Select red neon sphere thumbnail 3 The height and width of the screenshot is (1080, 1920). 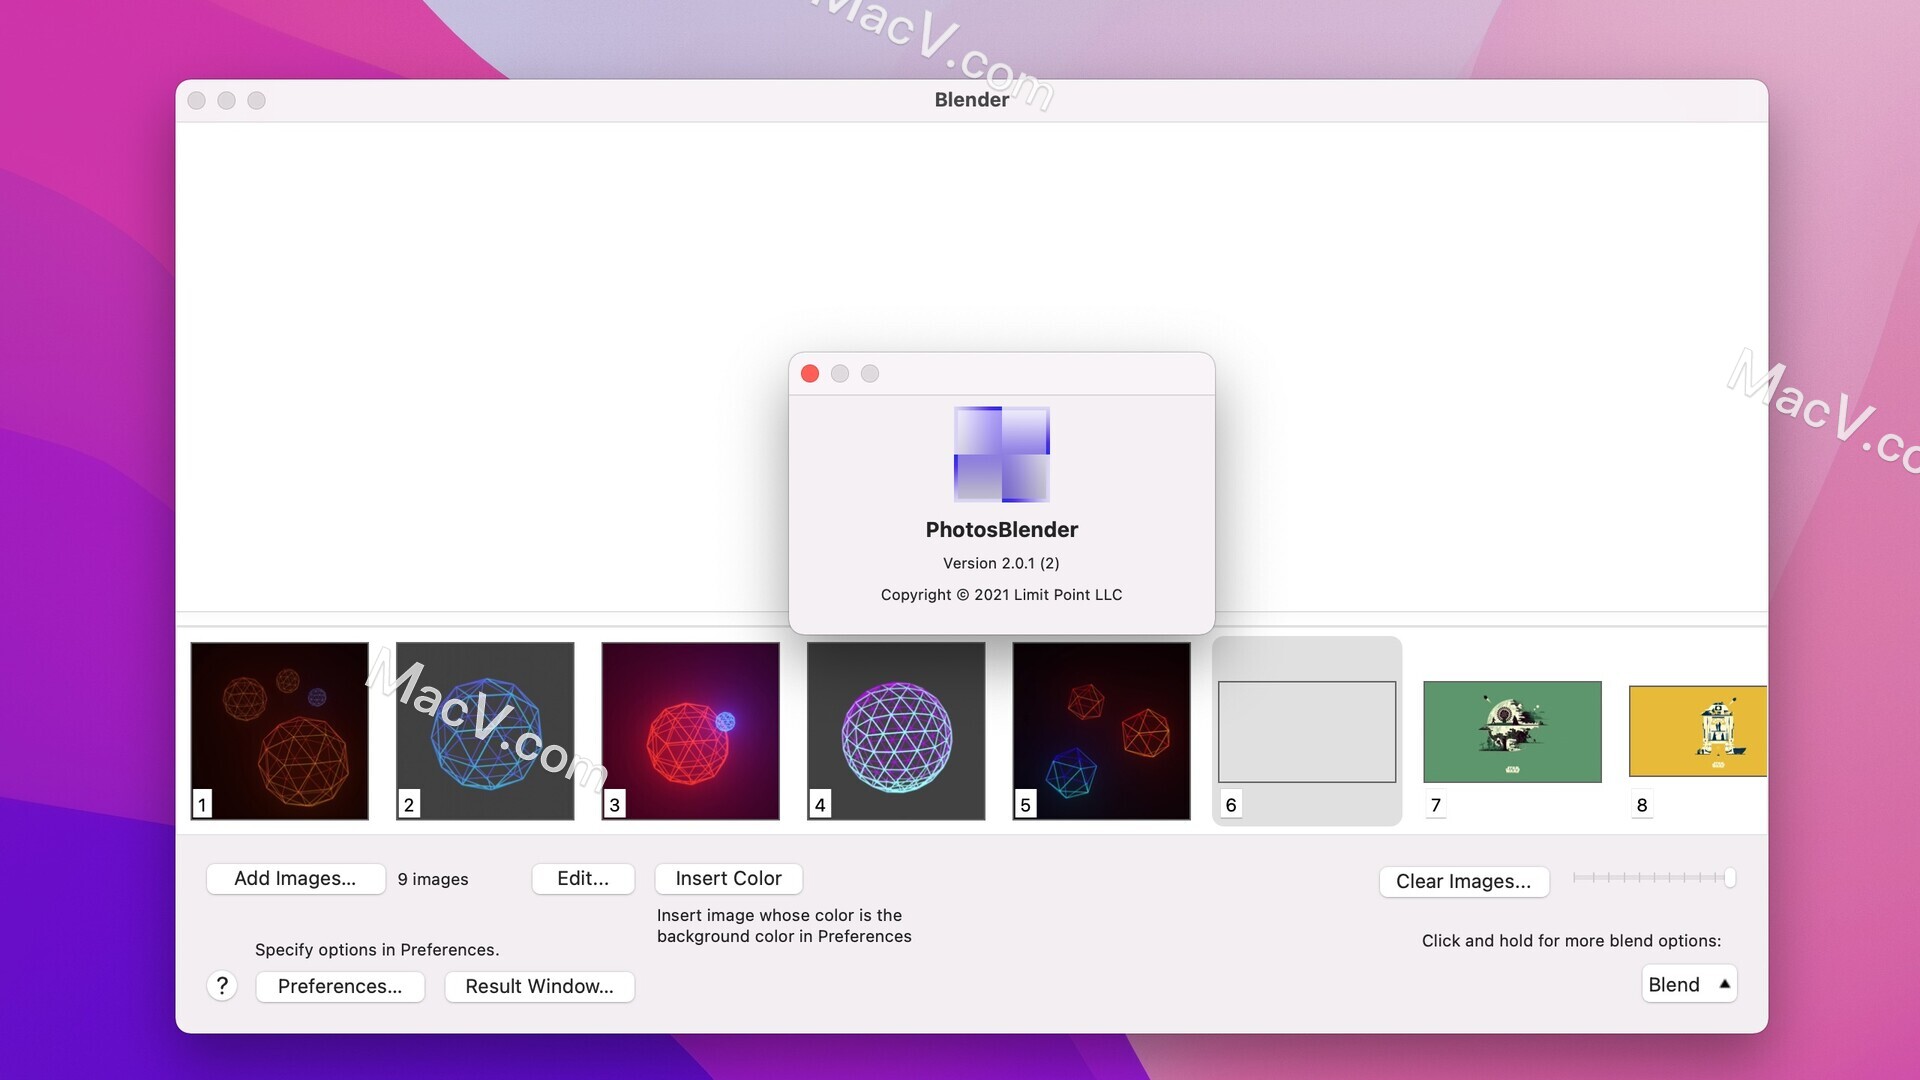[690, 731]
